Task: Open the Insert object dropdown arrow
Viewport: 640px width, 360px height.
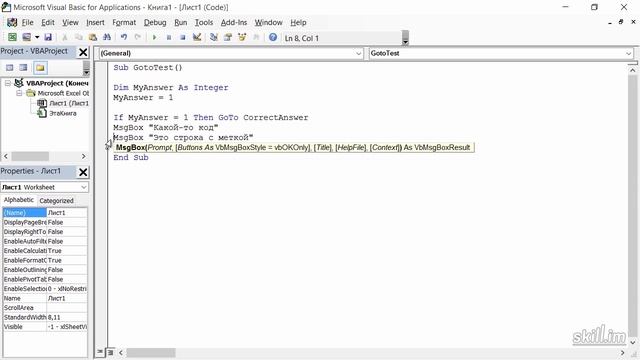Action: 37,38
